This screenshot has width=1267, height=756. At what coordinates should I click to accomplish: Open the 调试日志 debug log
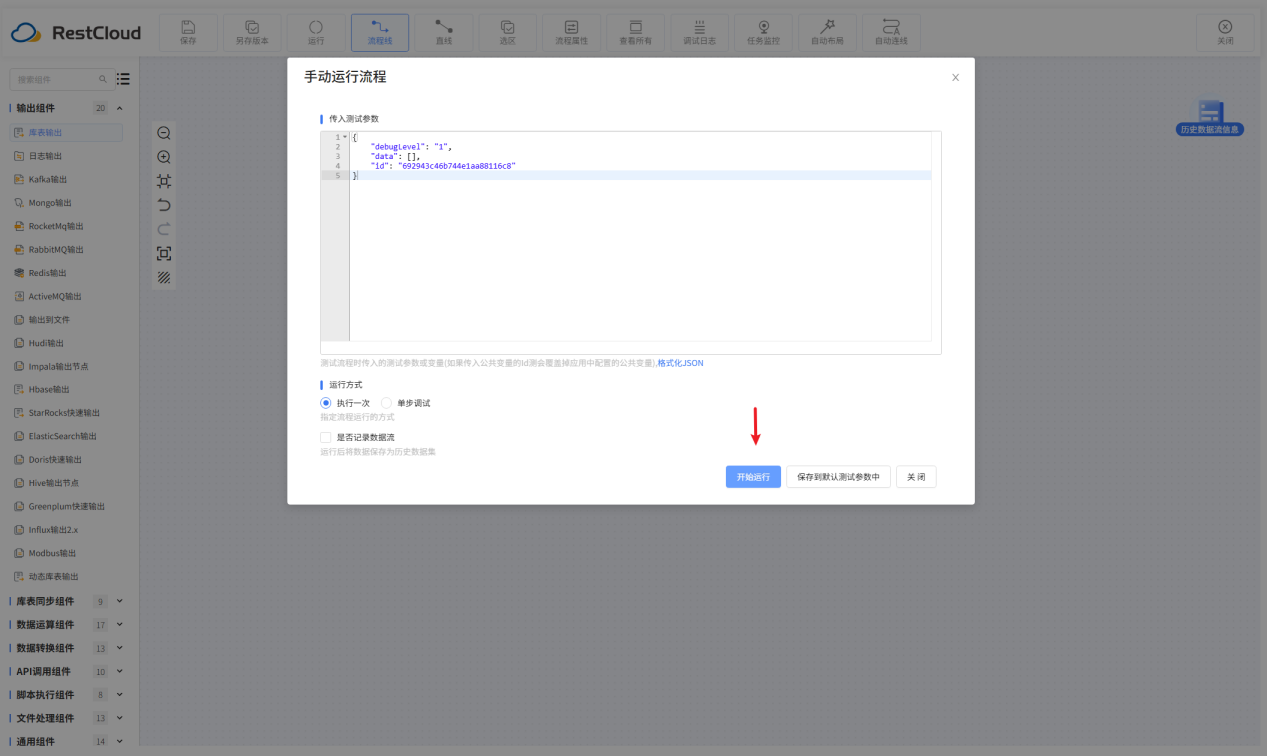(700, 32)
